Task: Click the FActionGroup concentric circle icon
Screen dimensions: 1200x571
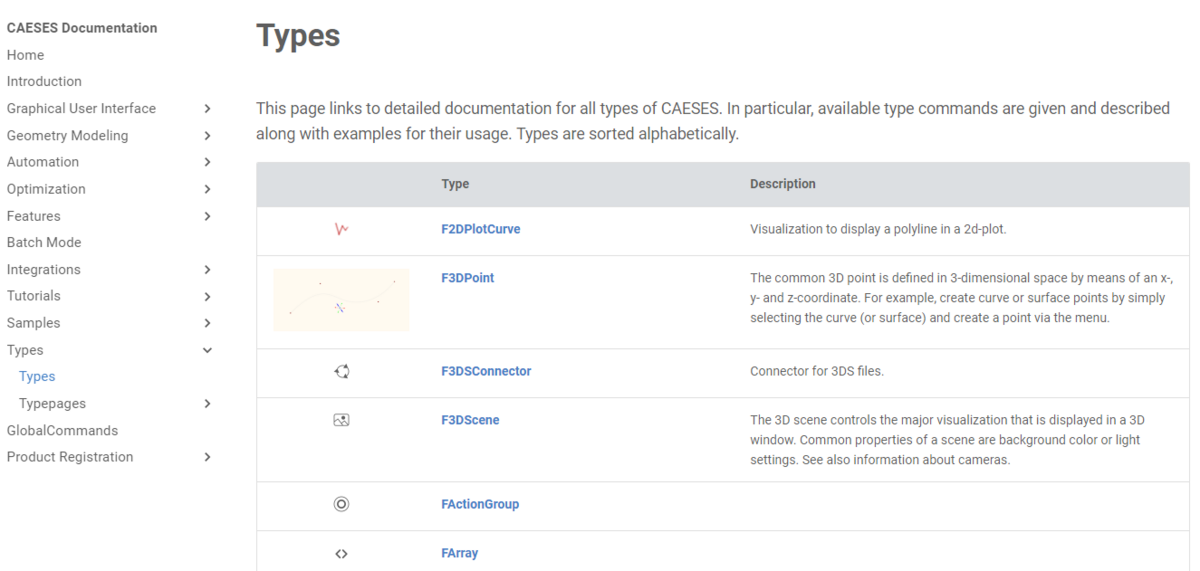Action: click(341, 504)
